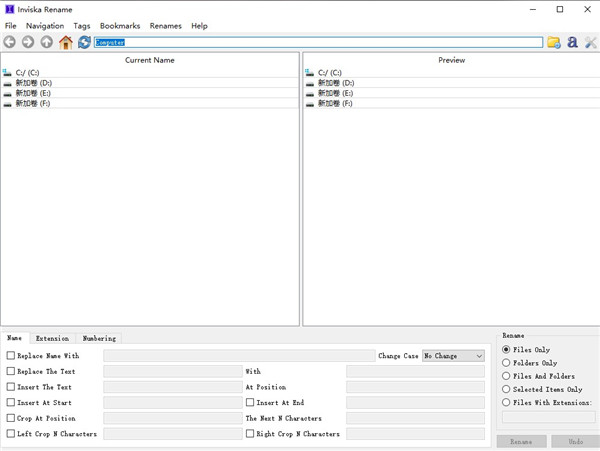
Task: Open the Bookmarks menu
Action: tap(120, 26)
